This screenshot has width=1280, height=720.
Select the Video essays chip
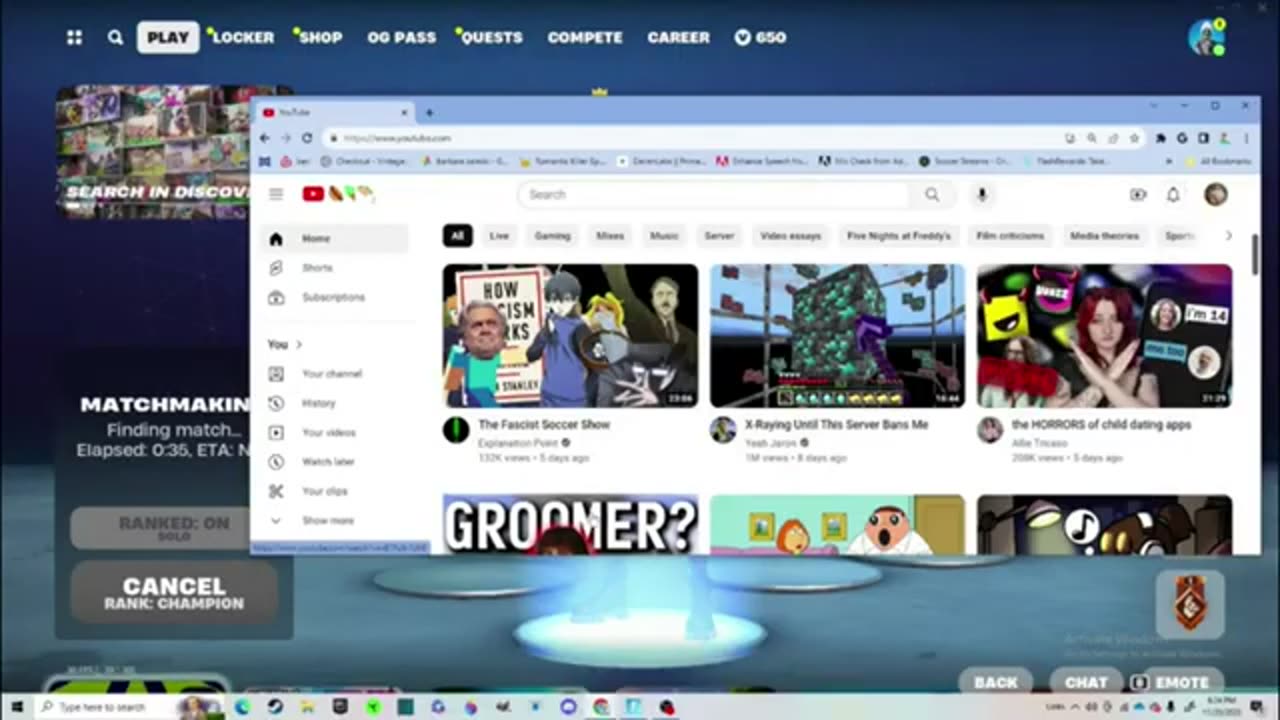click(x=790, y=236)
